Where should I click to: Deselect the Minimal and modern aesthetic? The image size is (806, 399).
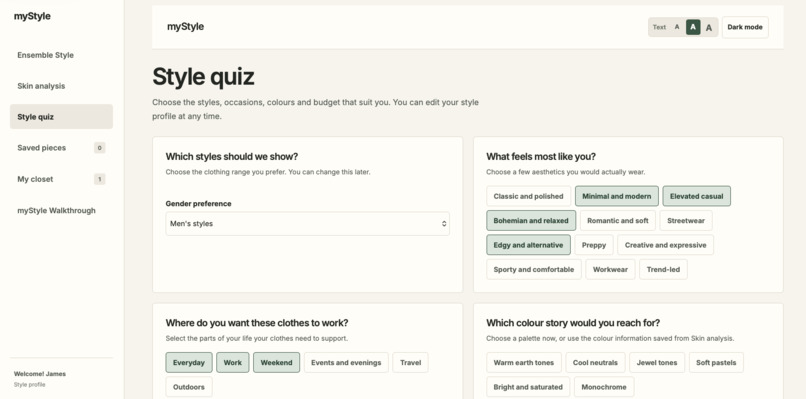(616, 196)
